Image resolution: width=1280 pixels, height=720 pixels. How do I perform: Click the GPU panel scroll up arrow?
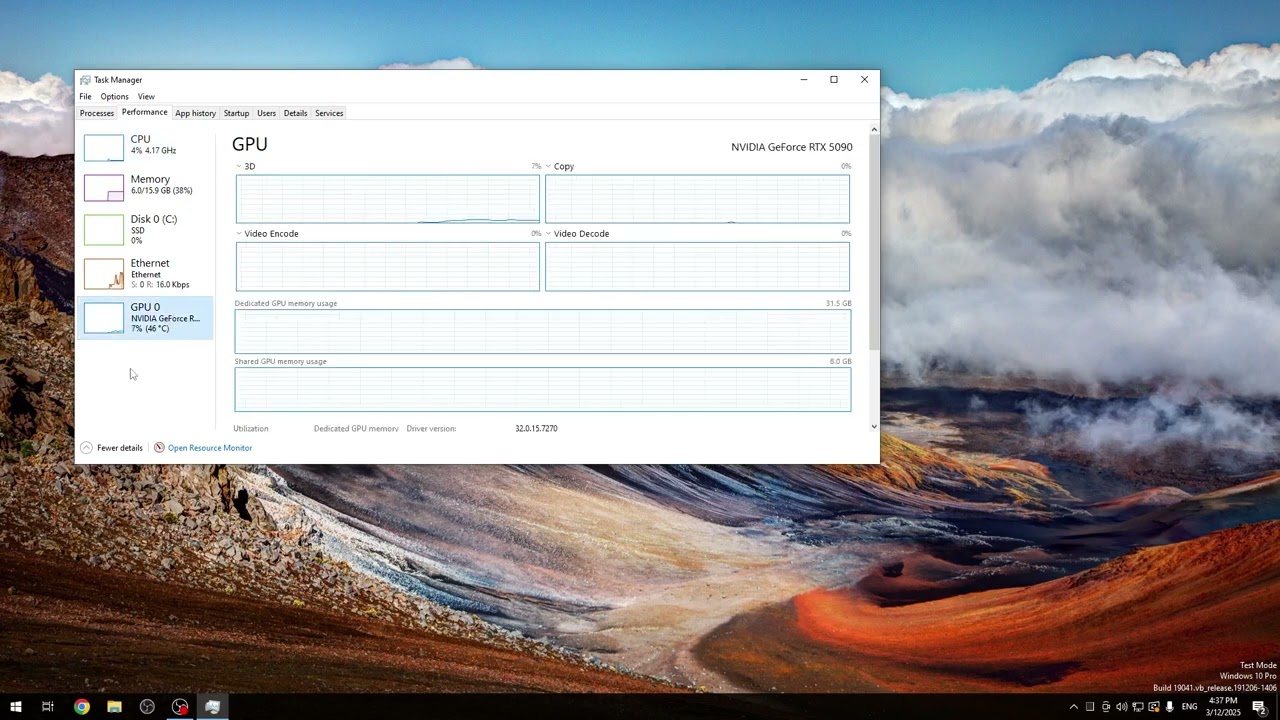click(x=874, y=129)
